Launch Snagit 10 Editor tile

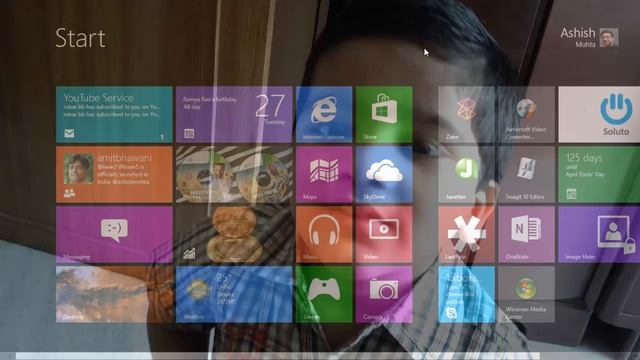526,174
